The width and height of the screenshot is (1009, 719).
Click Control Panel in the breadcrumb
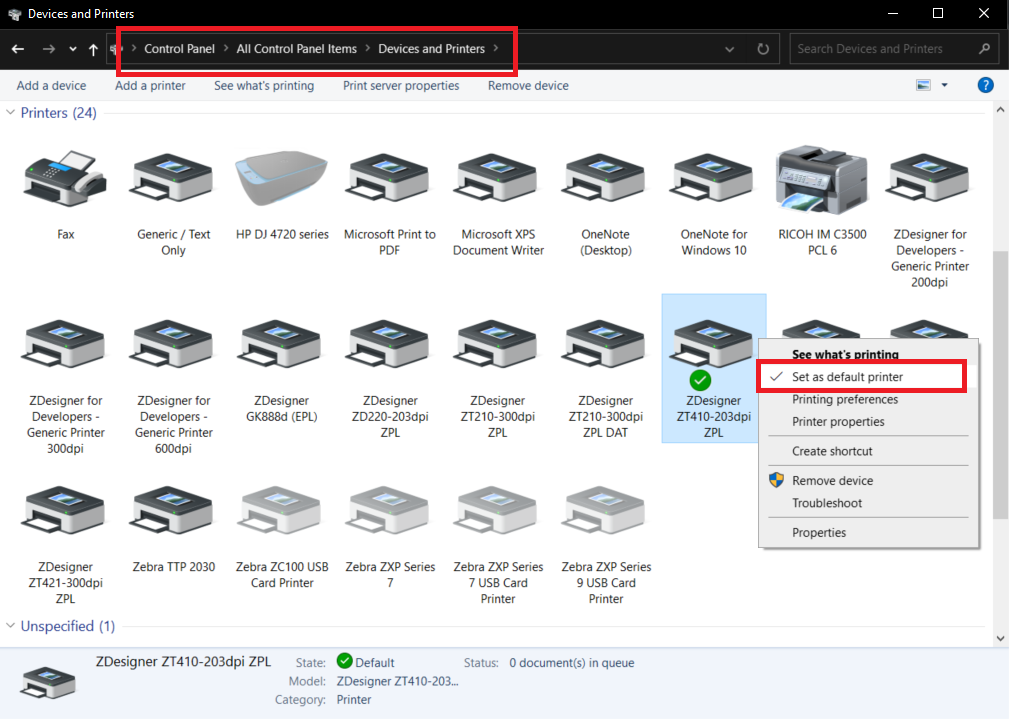180,49
